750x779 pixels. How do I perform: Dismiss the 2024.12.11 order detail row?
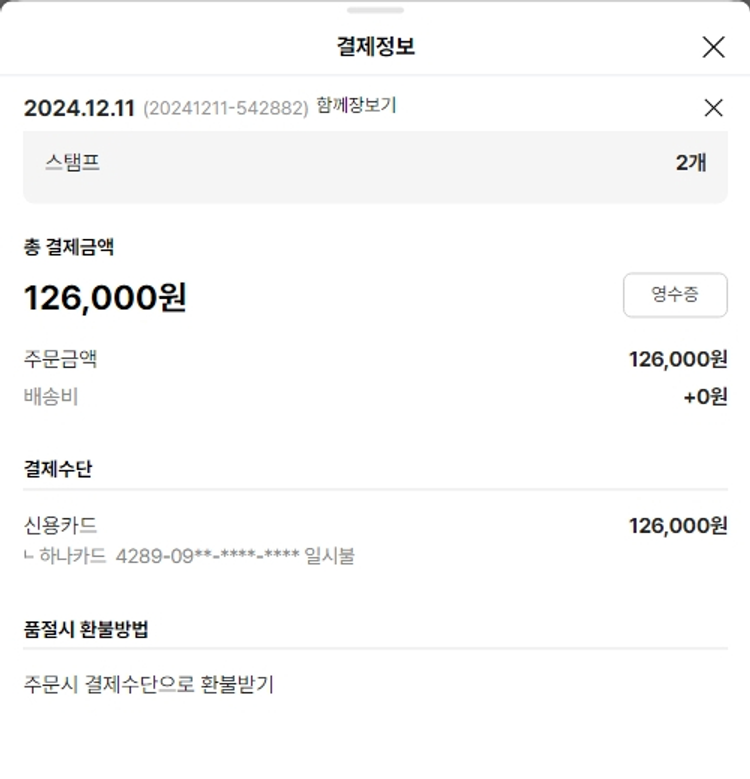point(713,108)
